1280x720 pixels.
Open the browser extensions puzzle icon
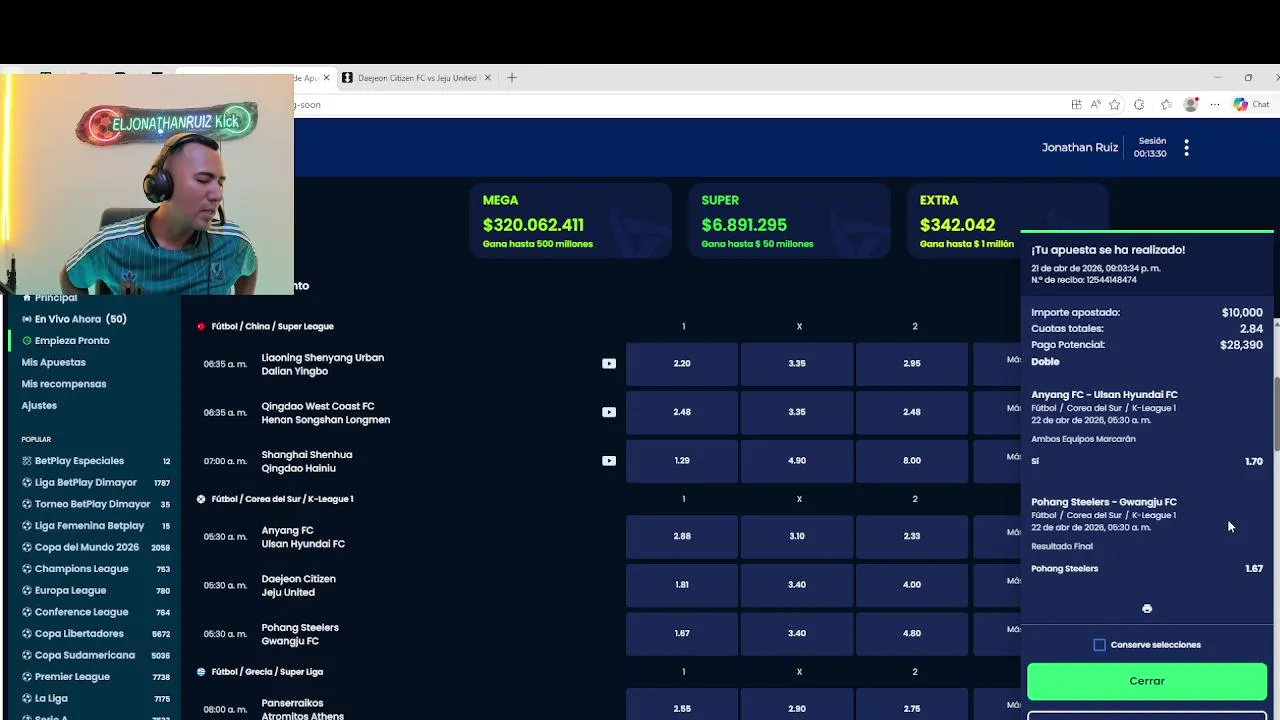(x=1140, y=104)
